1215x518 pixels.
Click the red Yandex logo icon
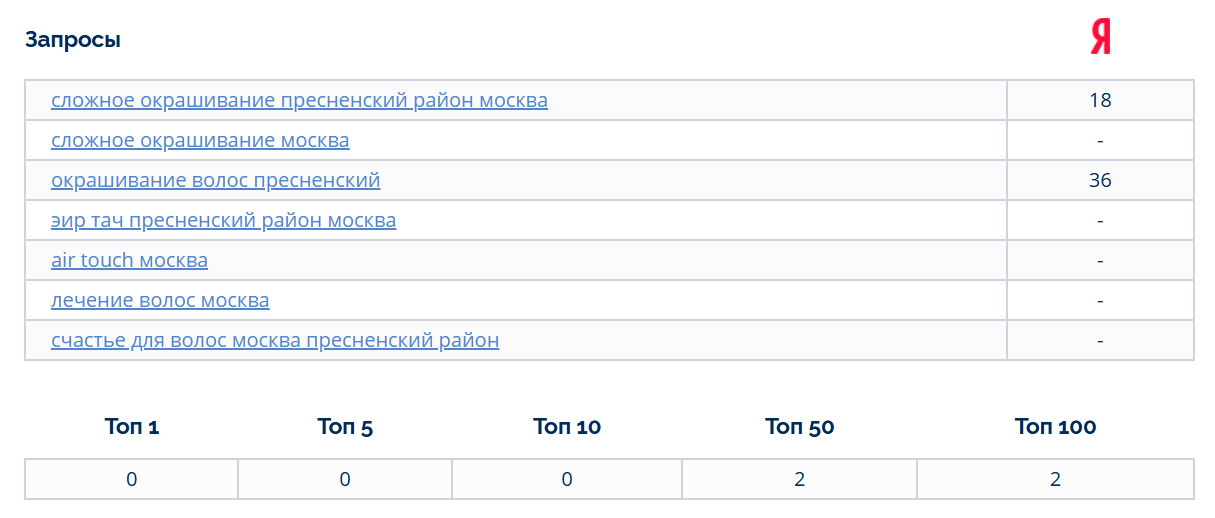click(x=1100, y=39)
